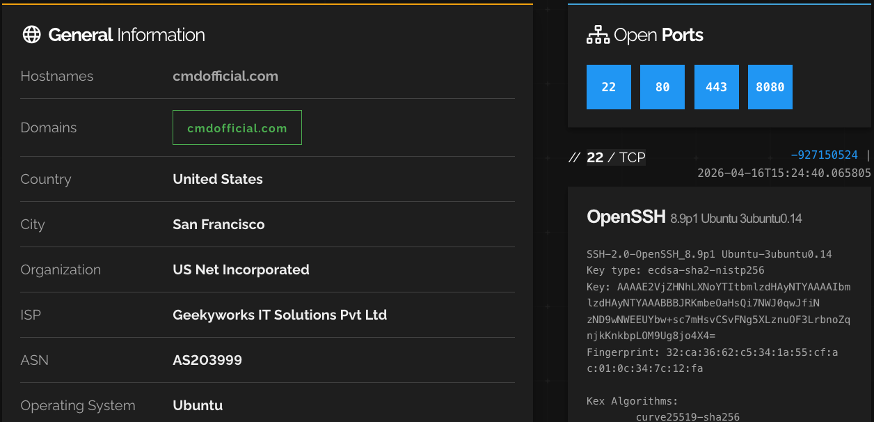
Task: Select organization US Net Incorporated
Action: (241, 269)
